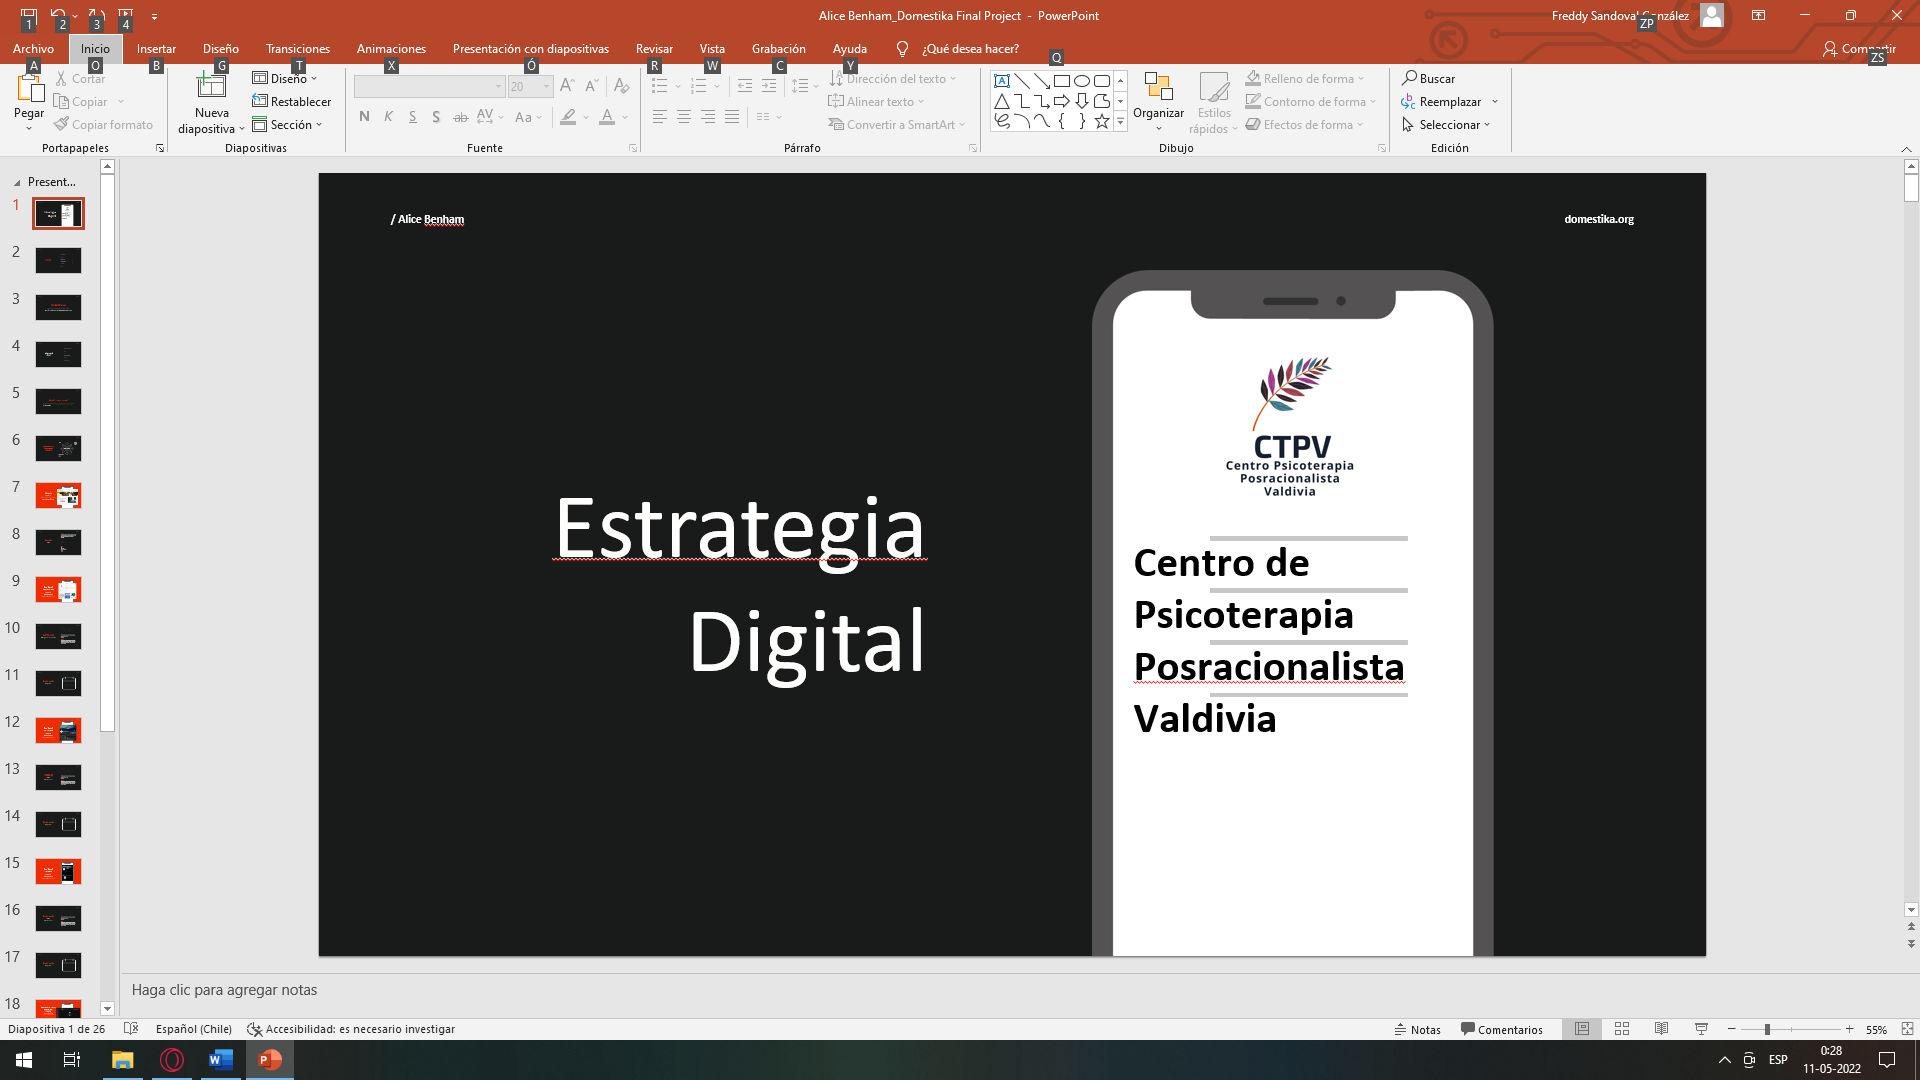Collapse the Present... section in thumbnails
The width and height of the screenshot is (1920, 1080).
click(17, 183)
